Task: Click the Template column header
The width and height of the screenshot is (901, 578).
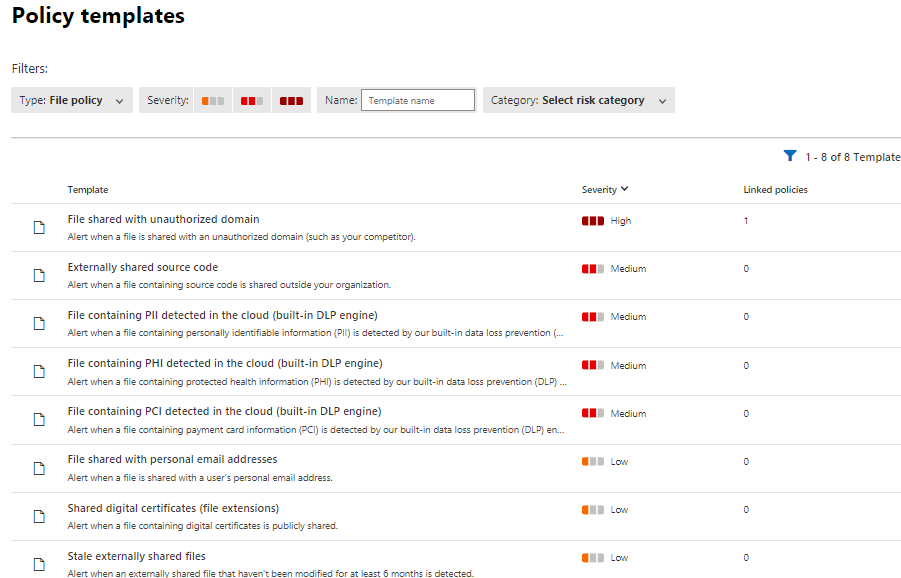Action: coord(88,189)
